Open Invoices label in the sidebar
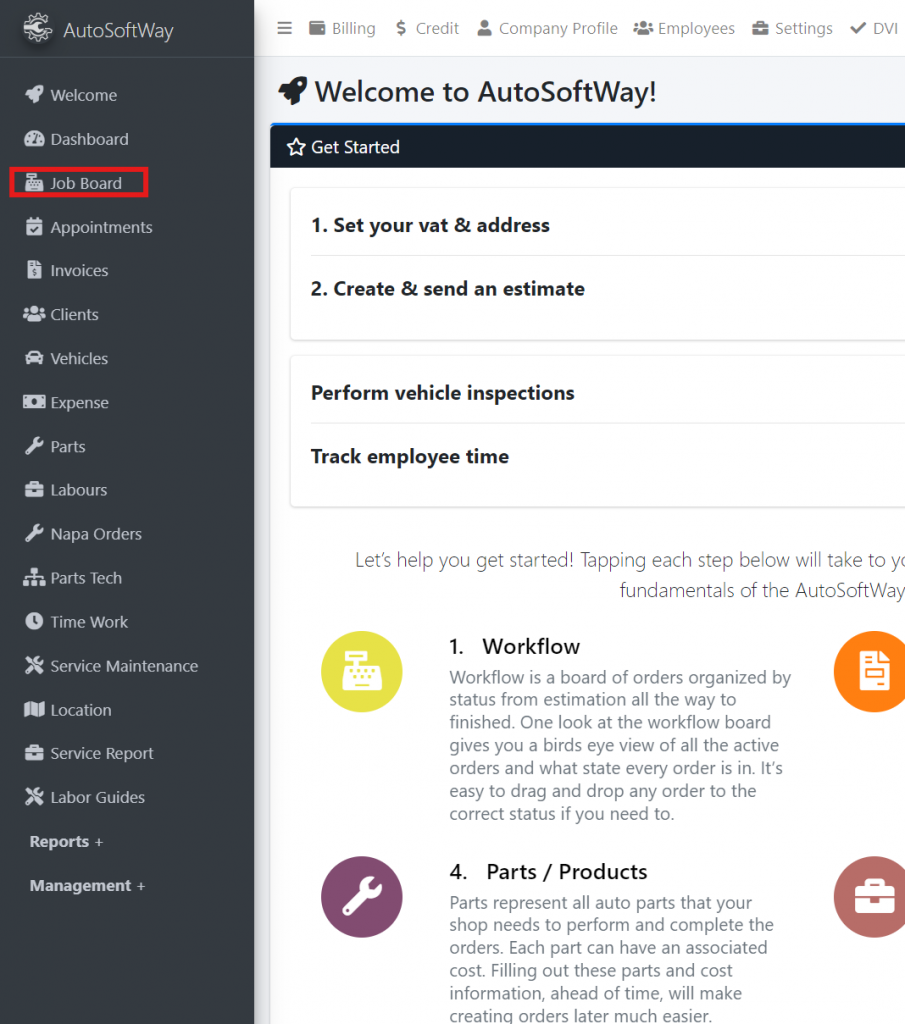The image size is (905, 1024). 79,270
